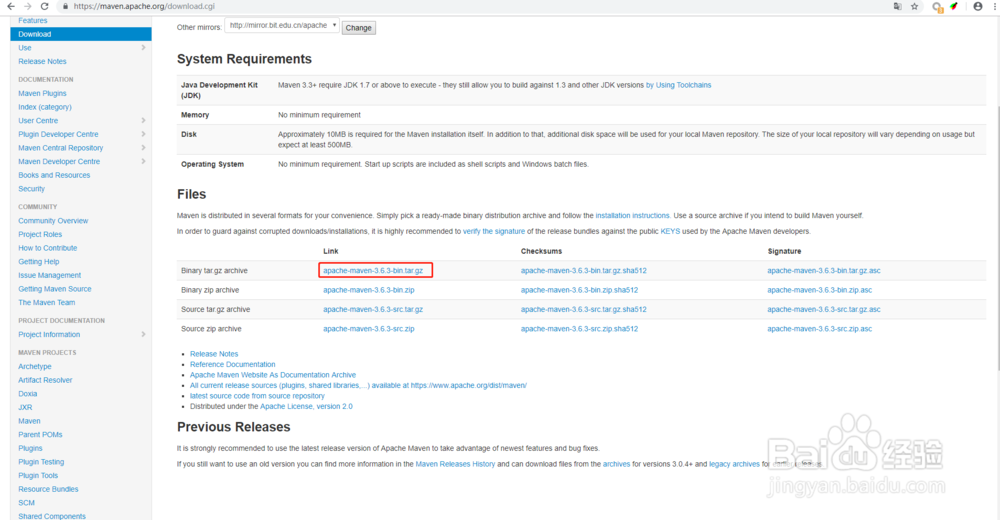Click the Change mirror button

[358, 28]
